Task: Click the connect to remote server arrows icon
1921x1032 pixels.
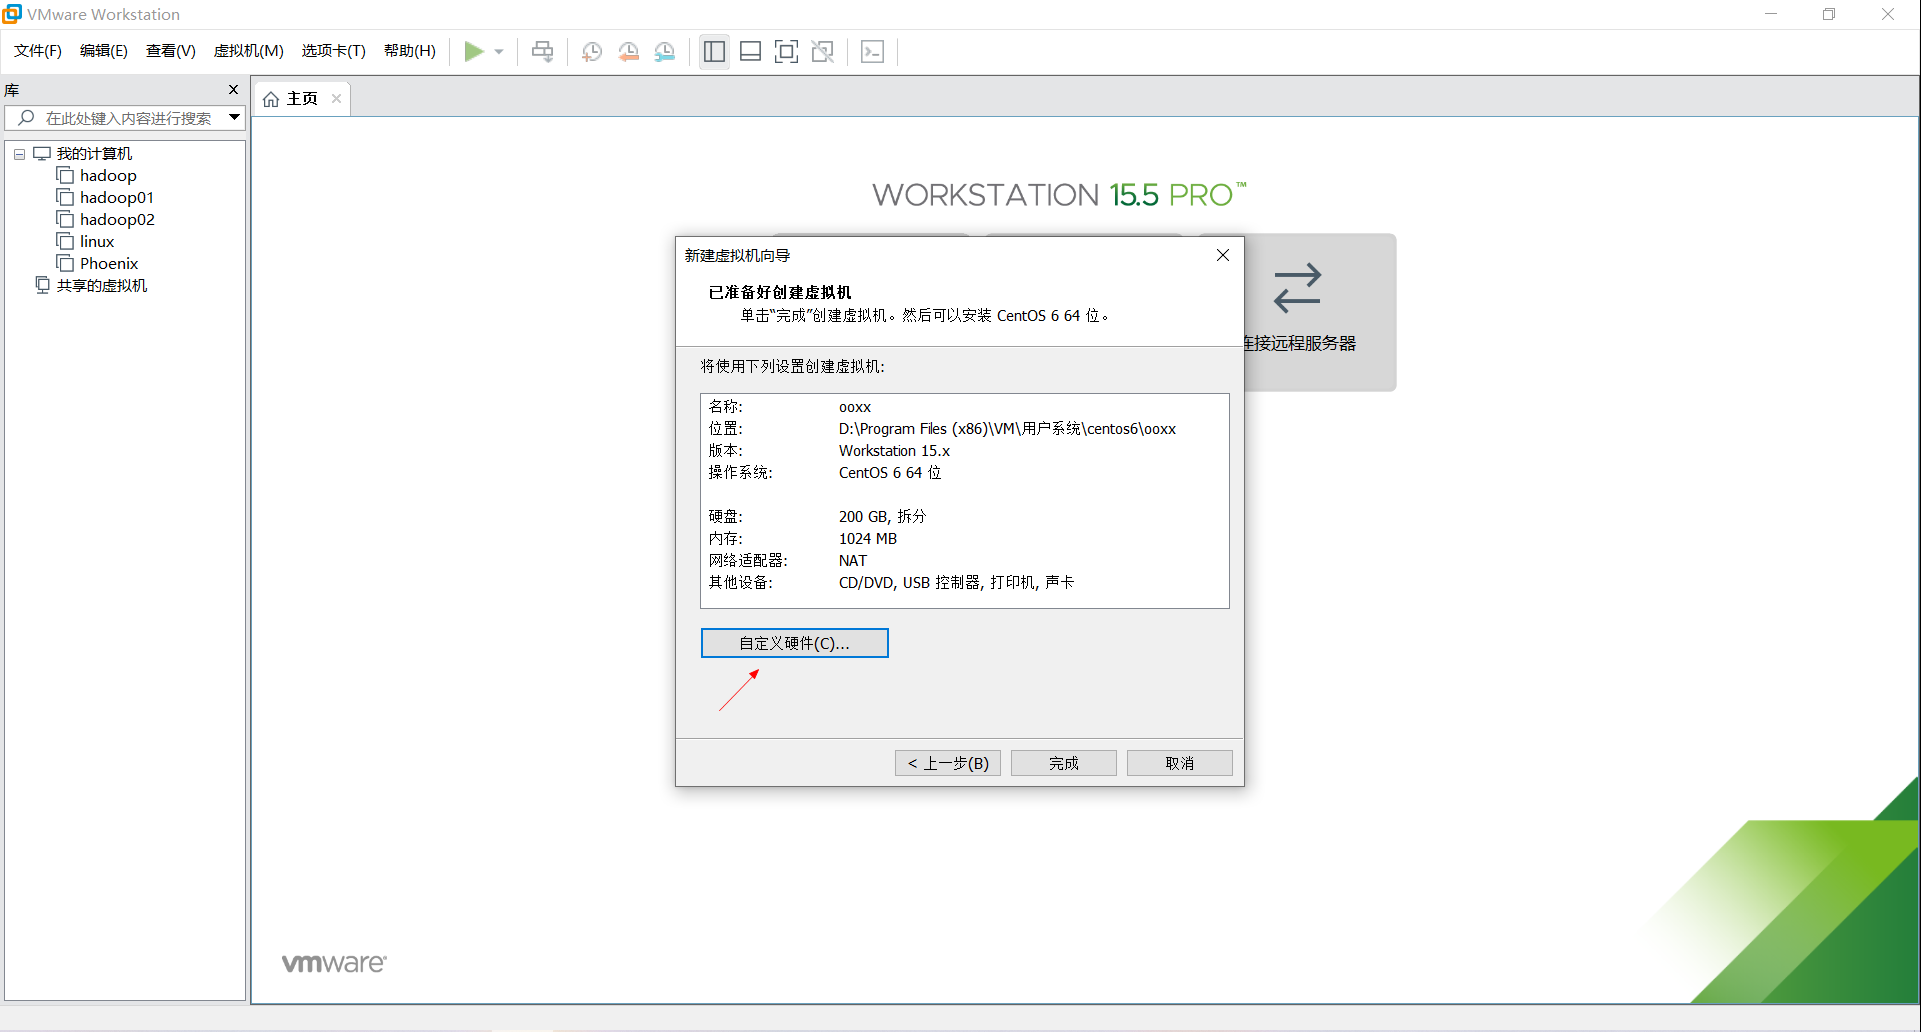Action: click(x=1298, y=287)
